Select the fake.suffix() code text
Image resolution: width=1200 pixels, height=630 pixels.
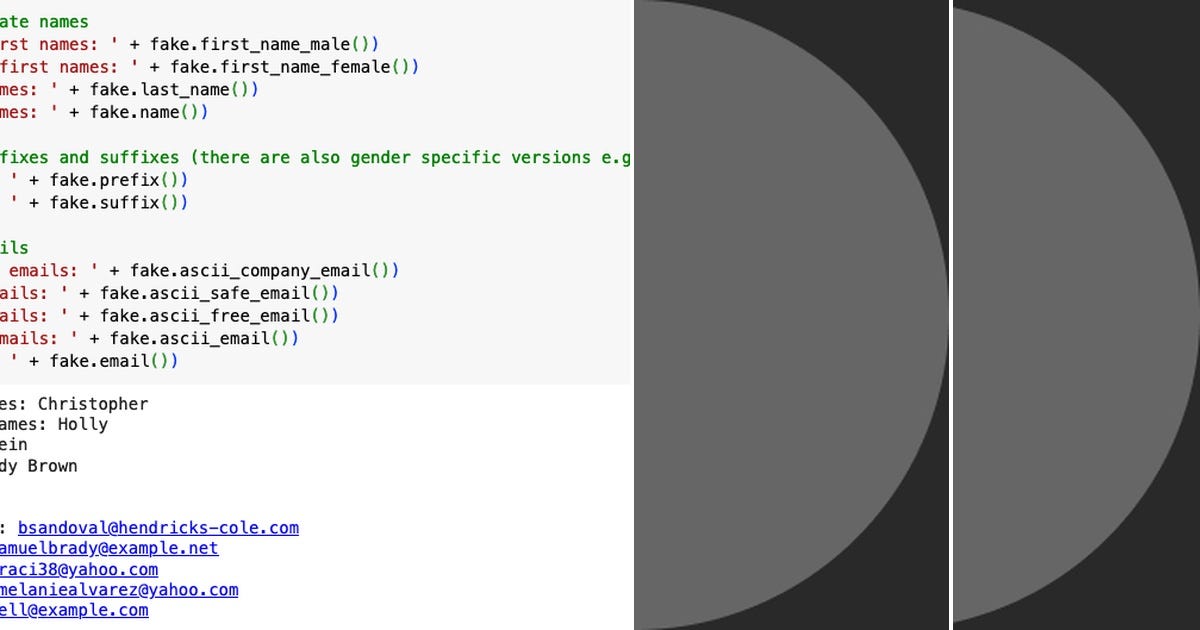click(120, 203)
